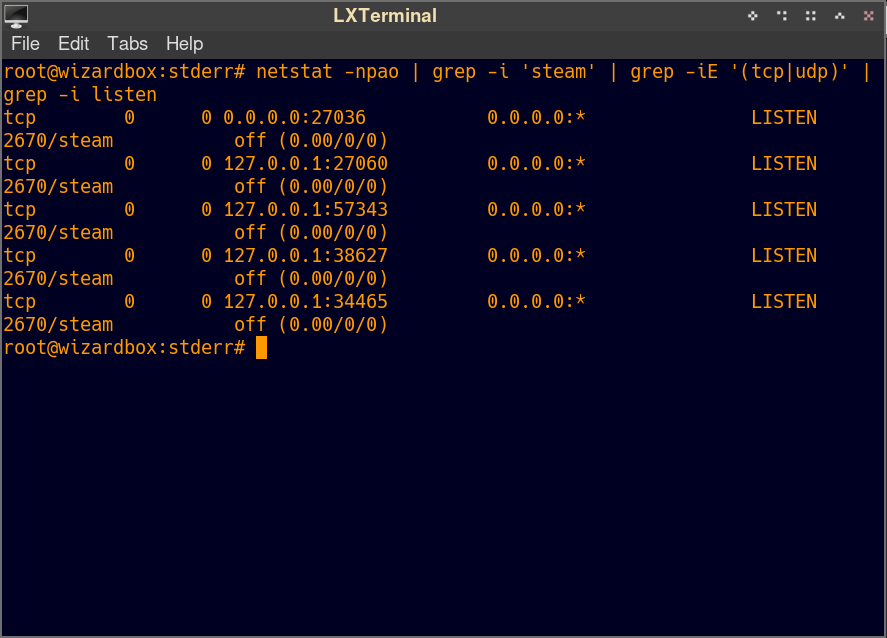Click the diamond-shaped titlebar button

pos(753,16)
